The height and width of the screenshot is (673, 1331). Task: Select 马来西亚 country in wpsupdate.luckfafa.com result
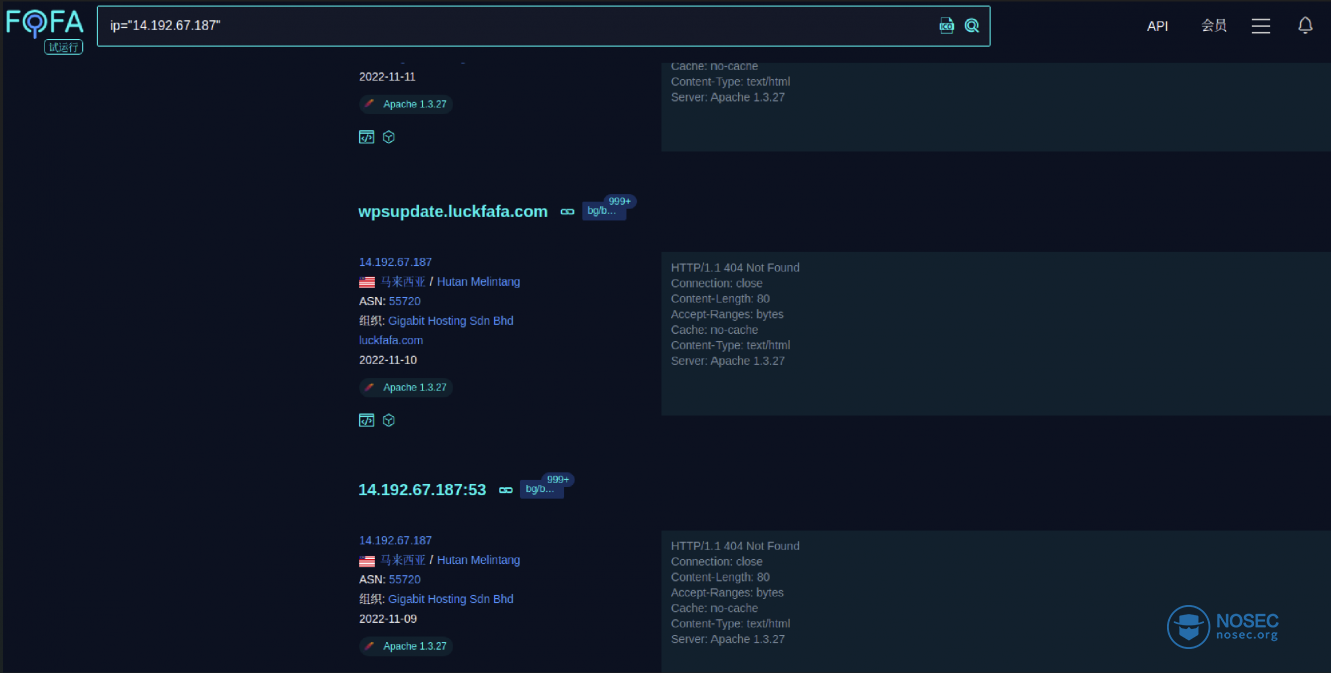click(x=403, y=282)
